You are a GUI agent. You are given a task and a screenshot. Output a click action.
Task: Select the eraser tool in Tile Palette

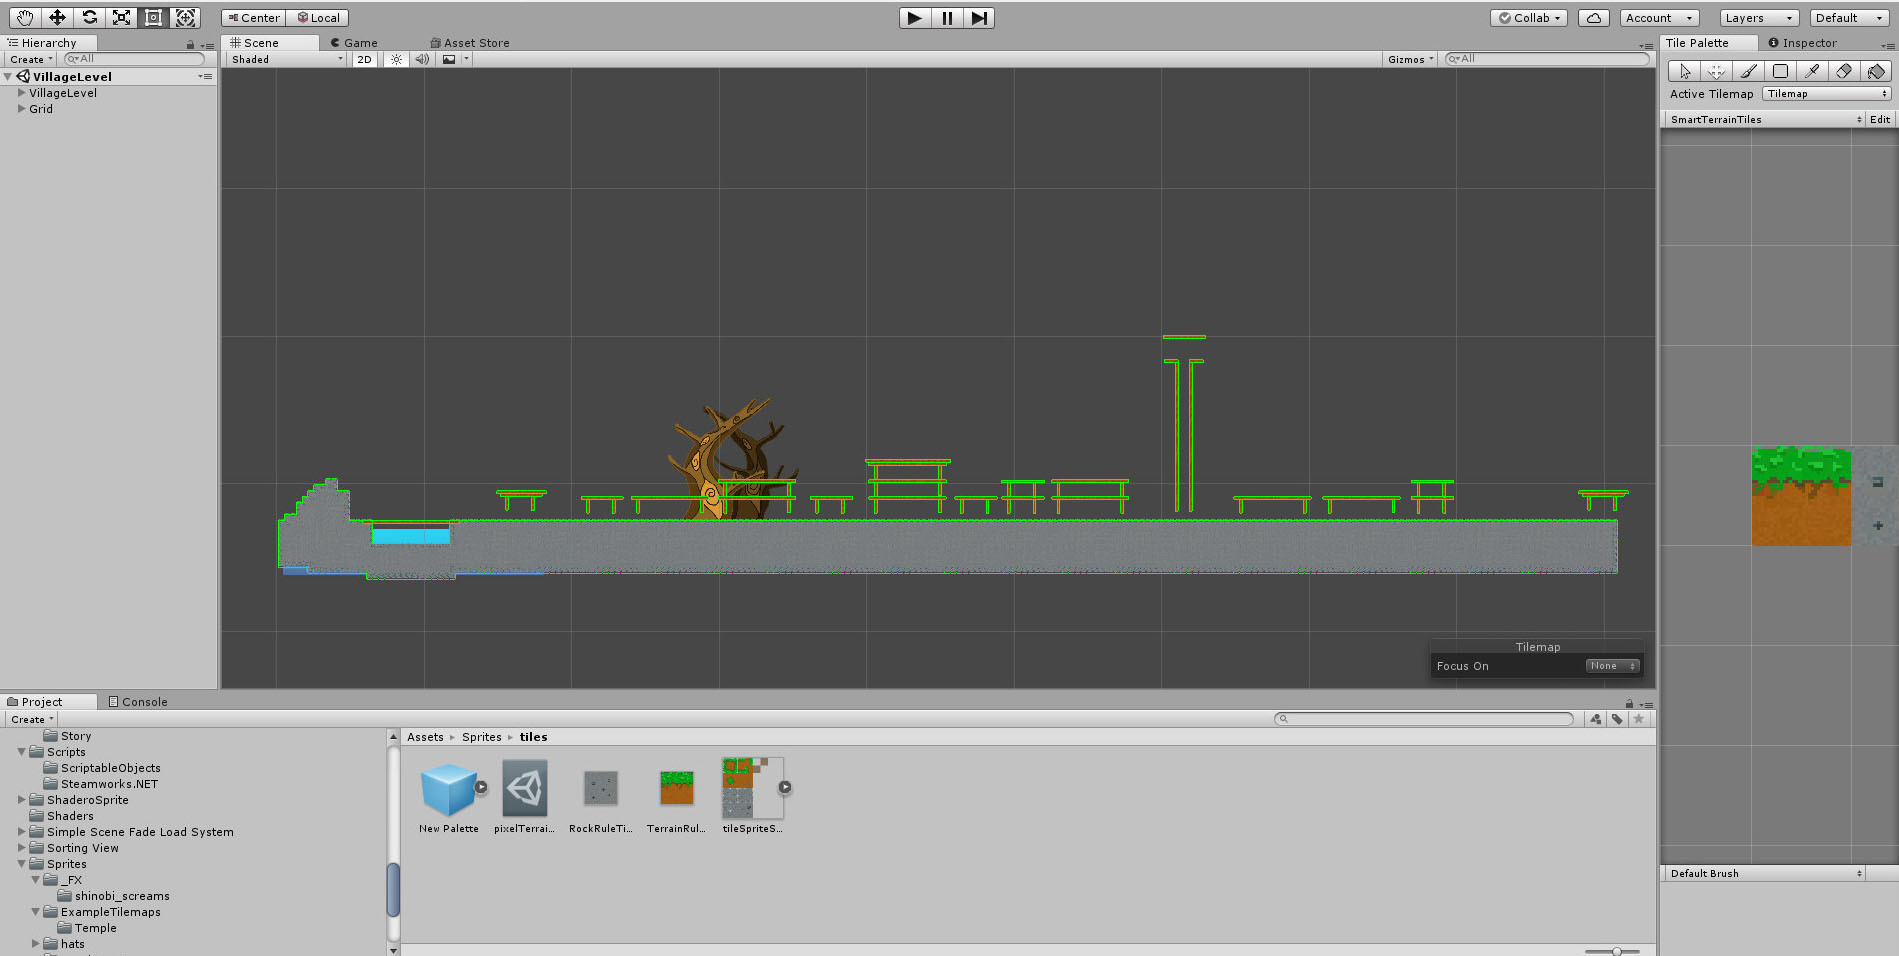click(1844, 71)
